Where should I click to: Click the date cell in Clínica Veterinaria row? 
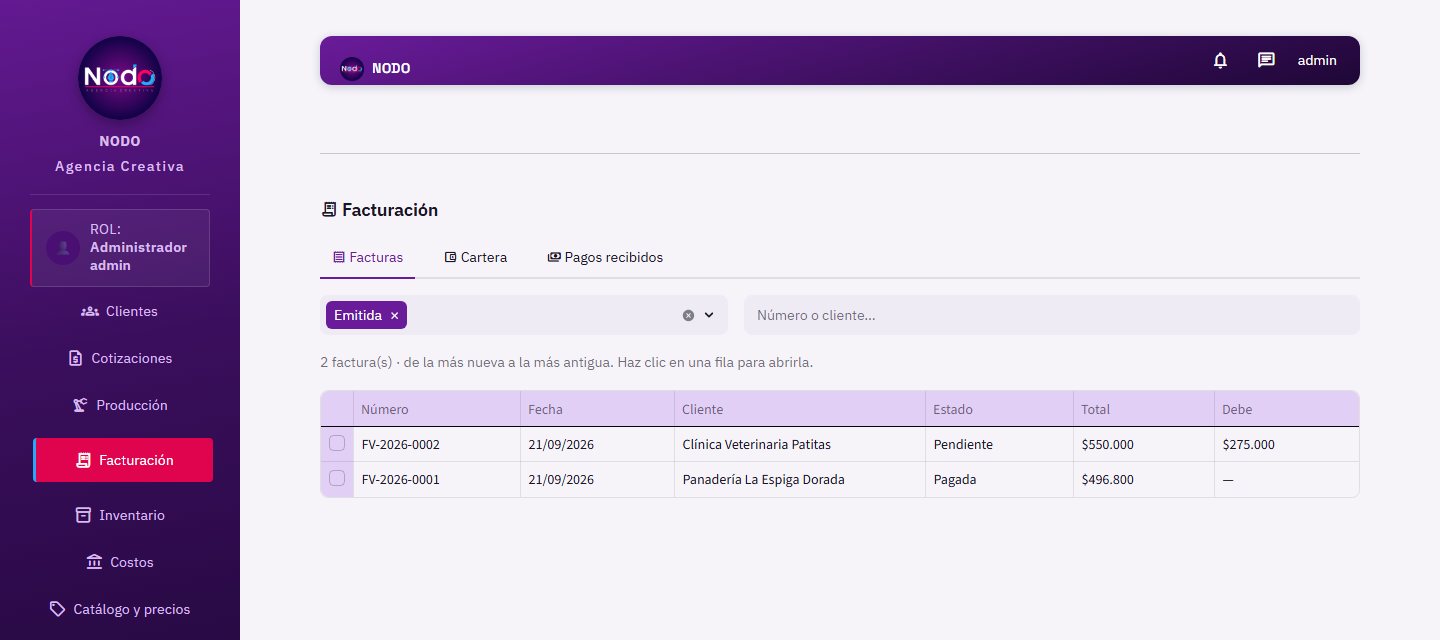(x=597, y=444)
